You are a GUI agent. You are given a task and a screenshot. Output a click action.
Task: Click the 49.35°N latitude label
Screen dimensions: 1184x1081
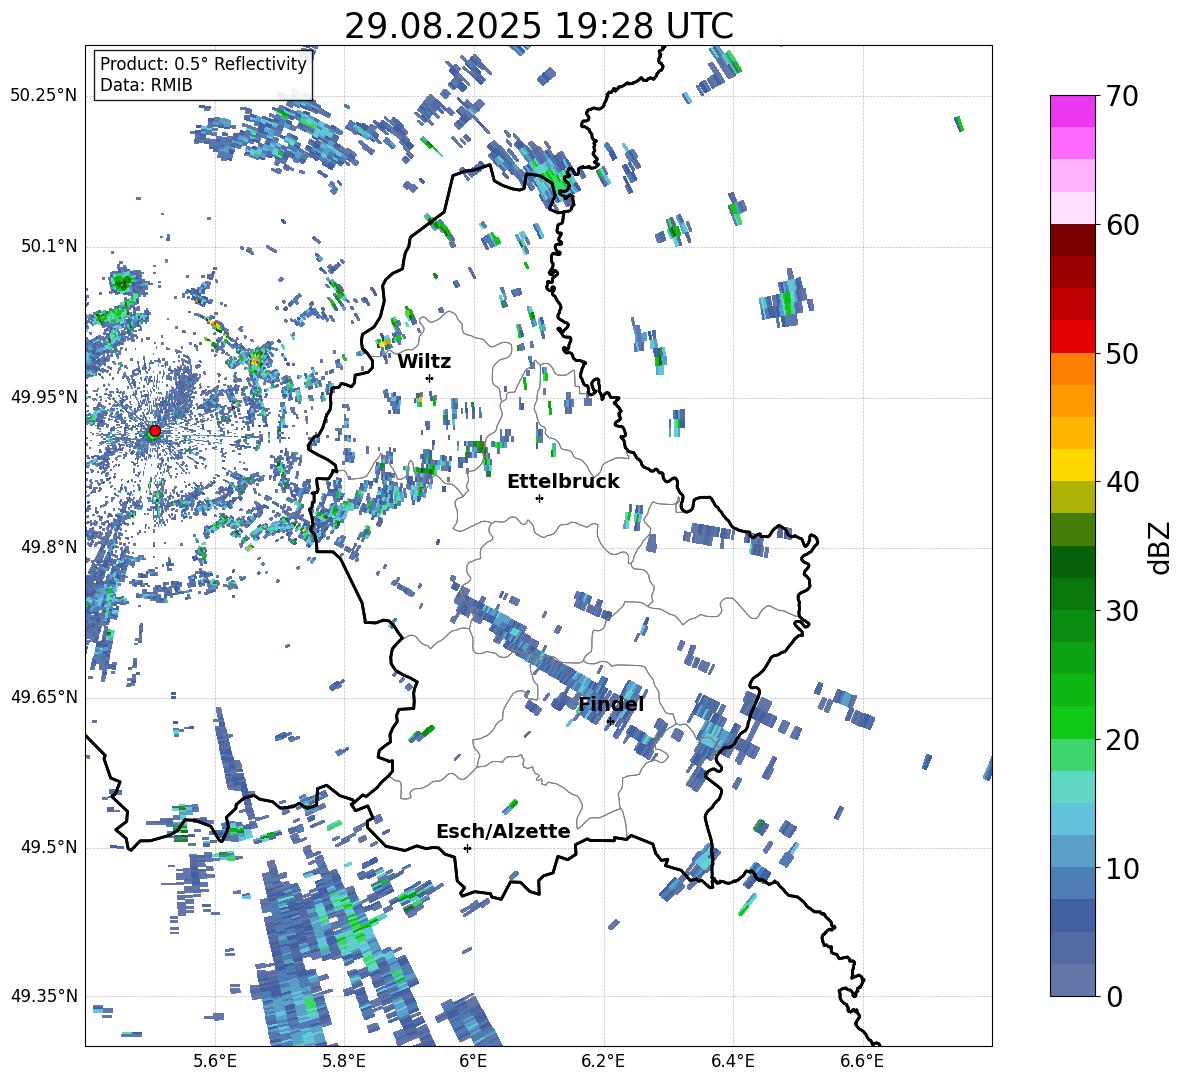click(44, 996)
